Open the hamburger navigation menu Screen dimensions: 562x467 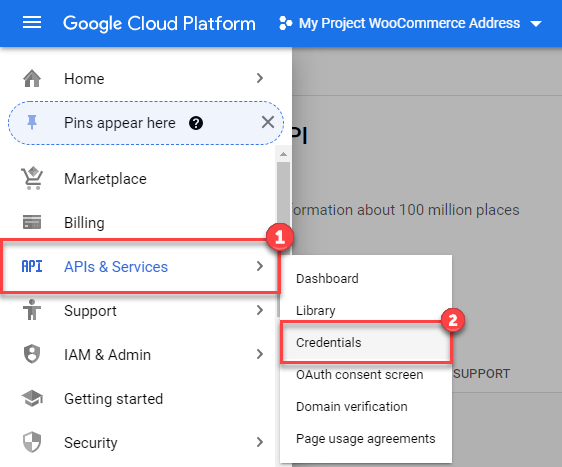32,23
